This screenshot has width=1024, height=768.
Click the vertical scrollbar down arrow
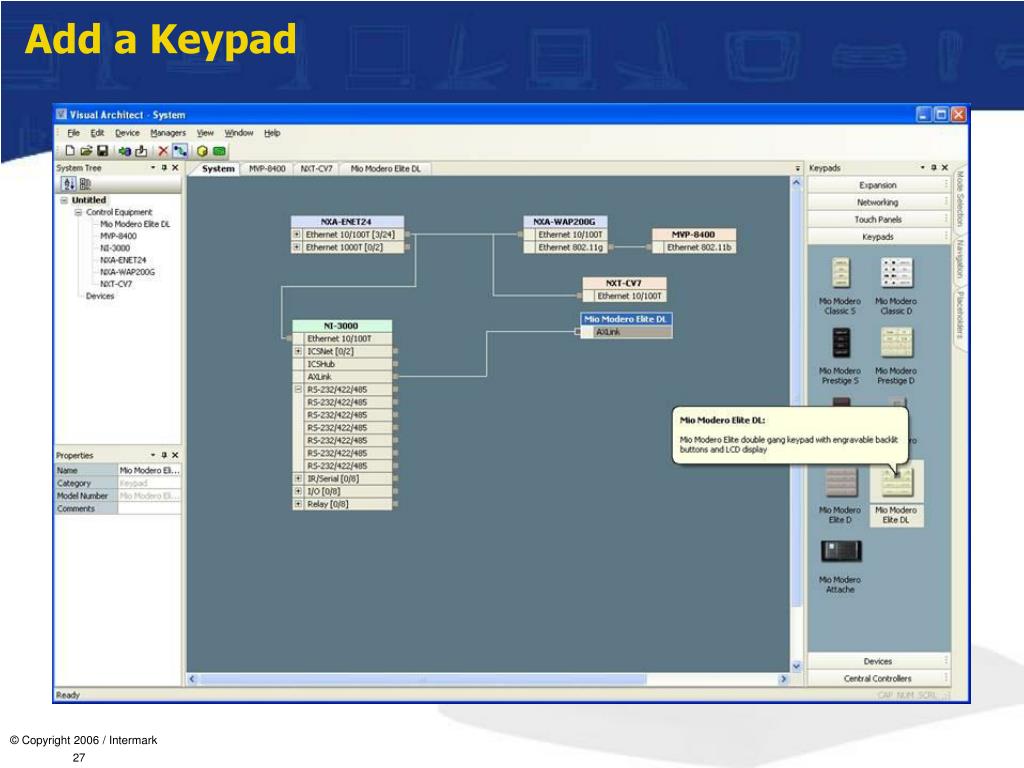pyautogui.click(x=796, y=666)
